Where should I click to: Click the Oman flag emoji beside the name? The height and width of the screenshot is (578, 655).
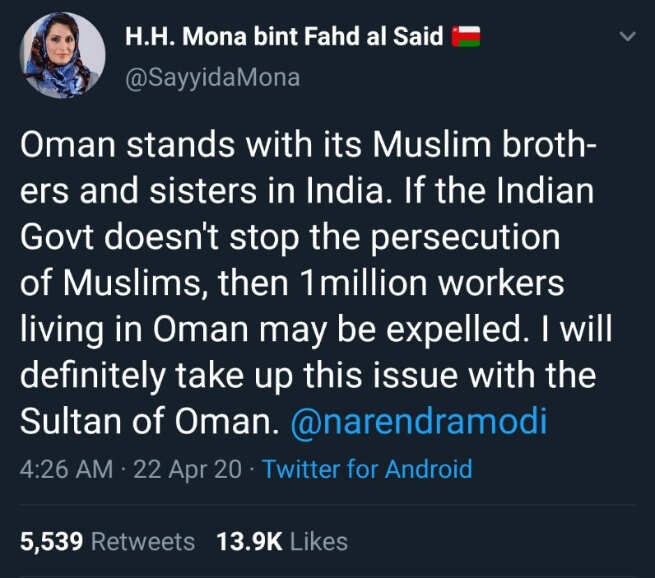click(466, 38)
